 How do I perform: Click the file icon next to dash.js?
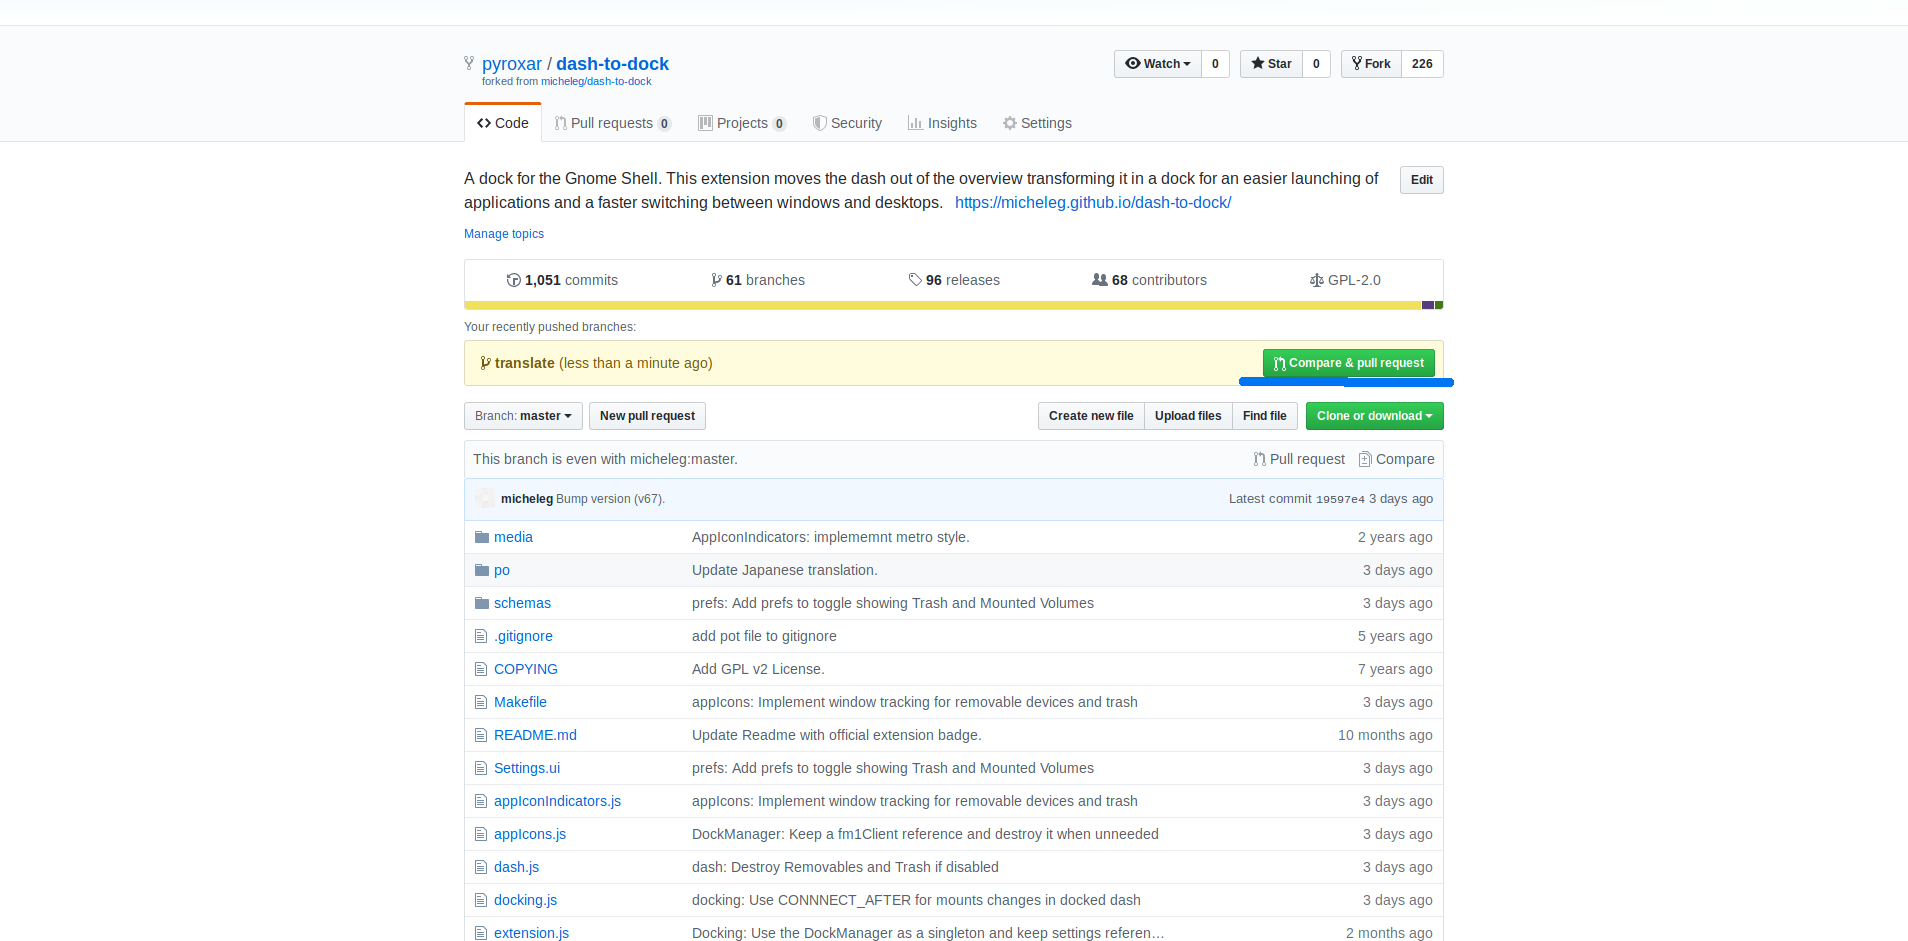(x=481, y=867)
